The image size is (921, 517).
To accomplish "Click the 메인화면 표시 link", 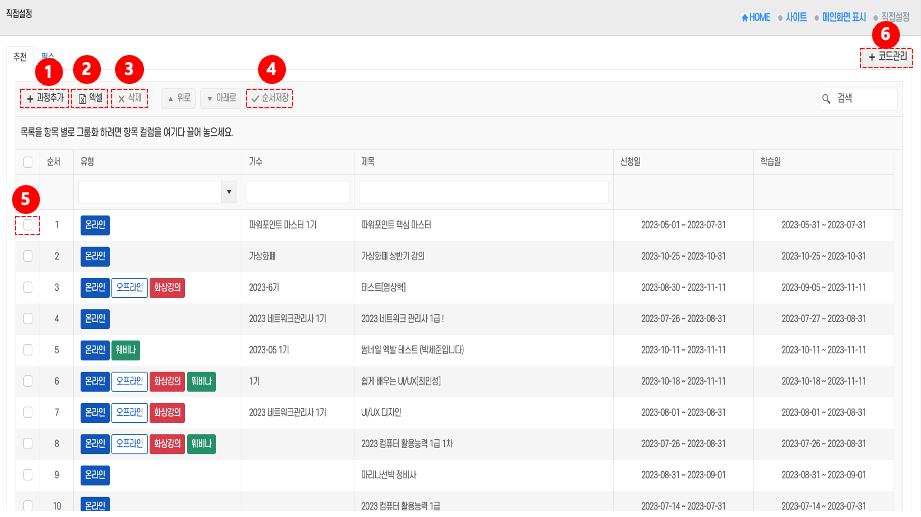I will (843, 17).
